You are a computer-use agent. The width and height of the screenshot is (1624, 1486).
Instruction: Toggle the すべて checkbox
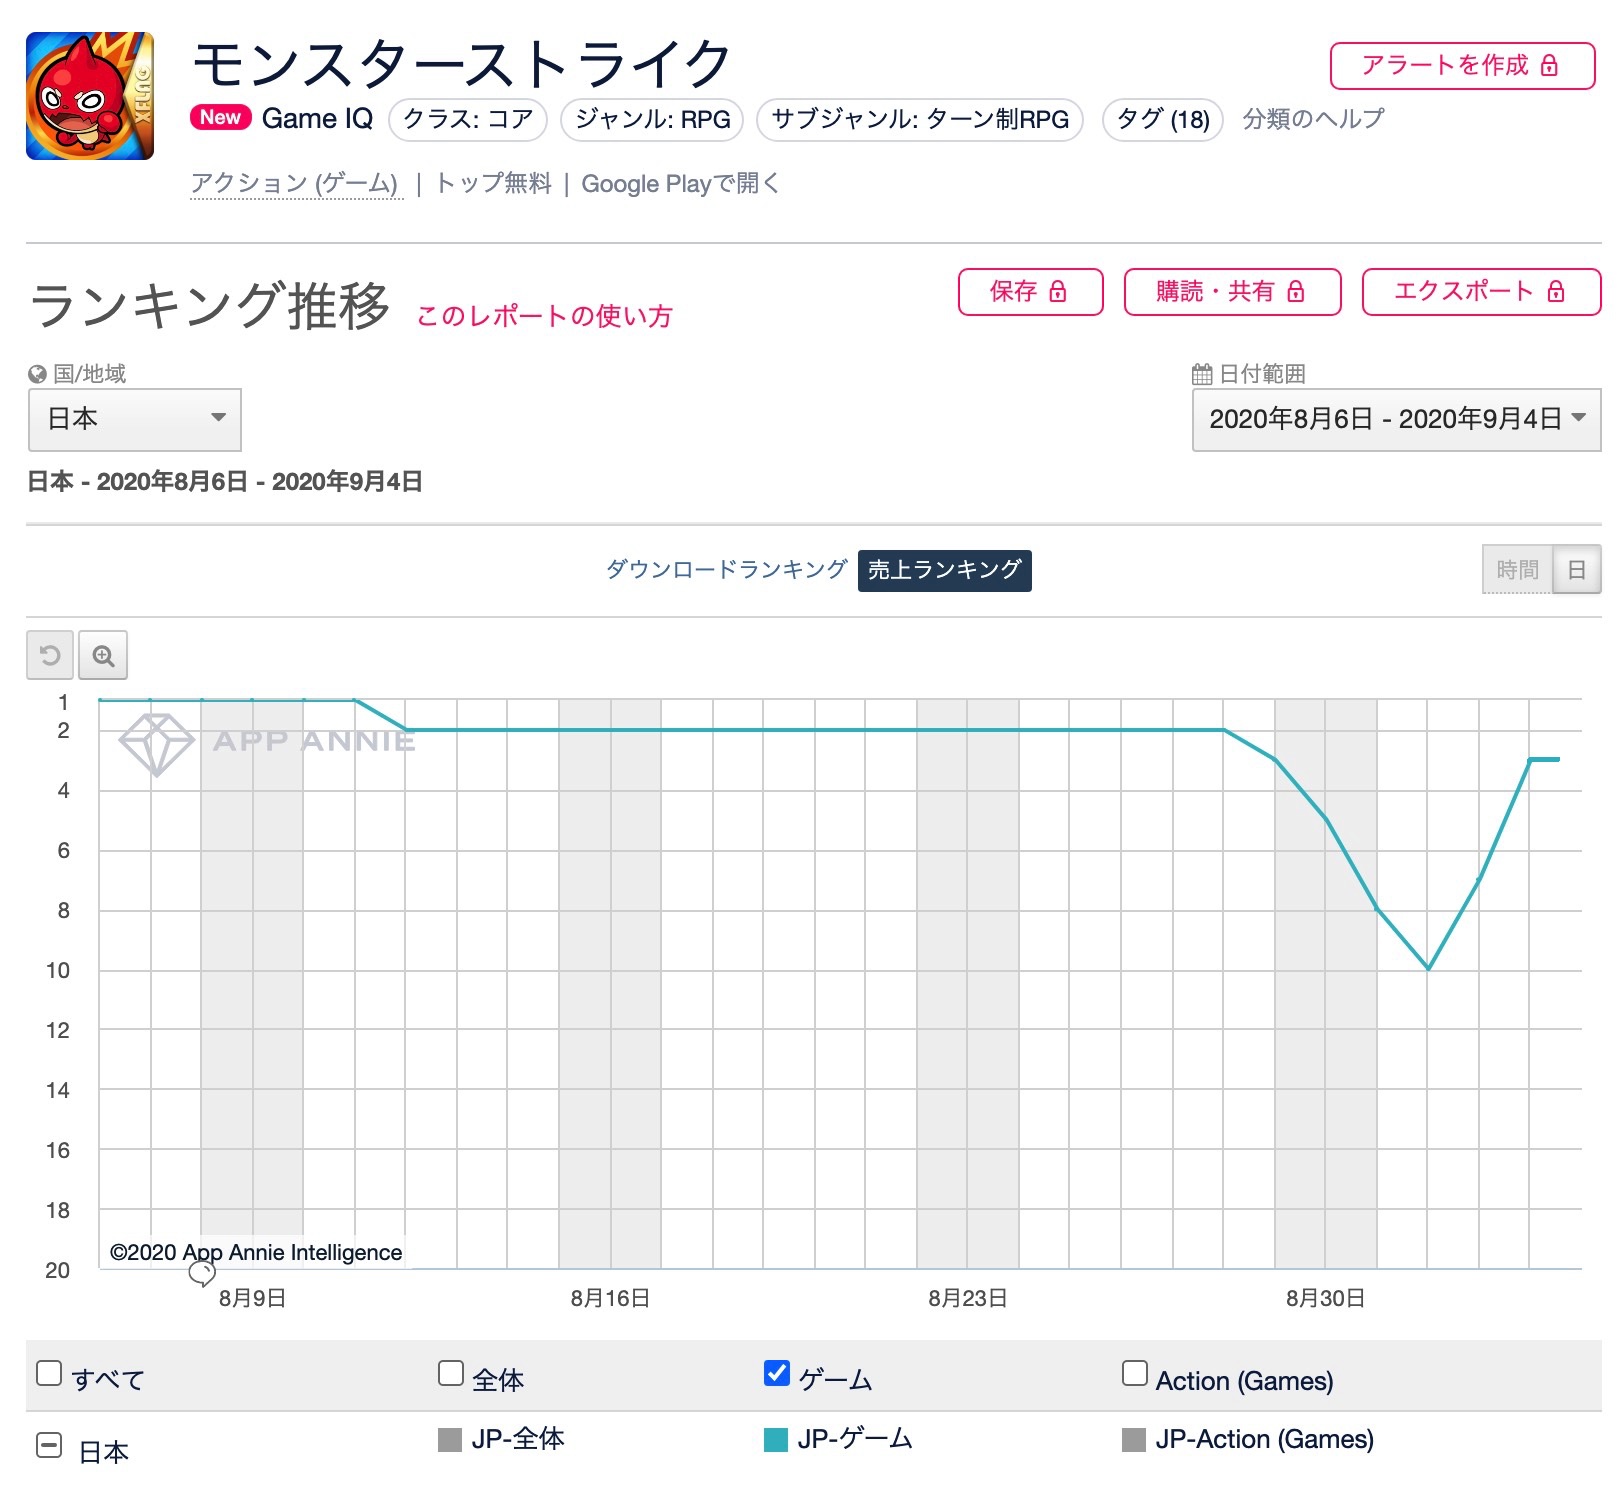point(49,1373)
